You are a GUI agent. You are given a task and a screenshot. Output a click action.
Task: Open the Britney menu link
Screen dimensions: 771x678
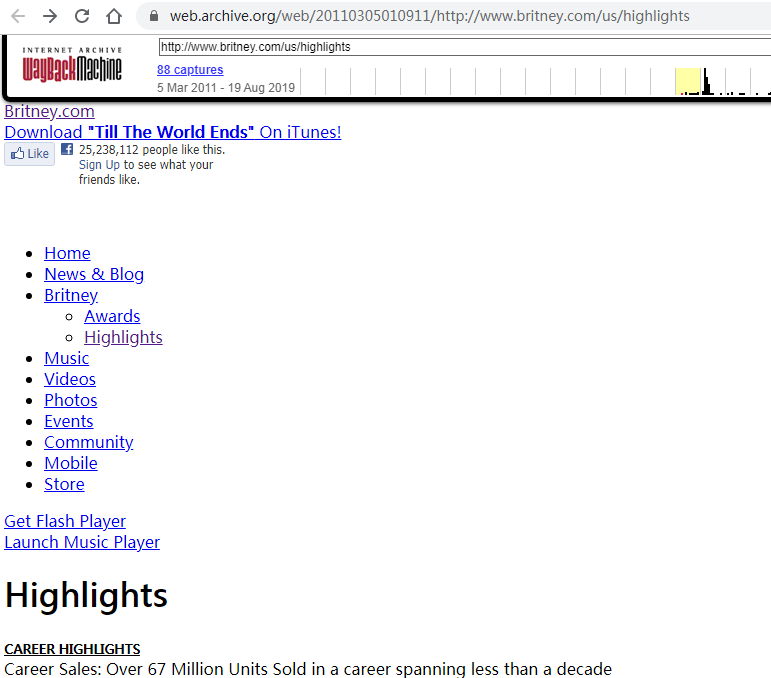click(x=71, y=295)
